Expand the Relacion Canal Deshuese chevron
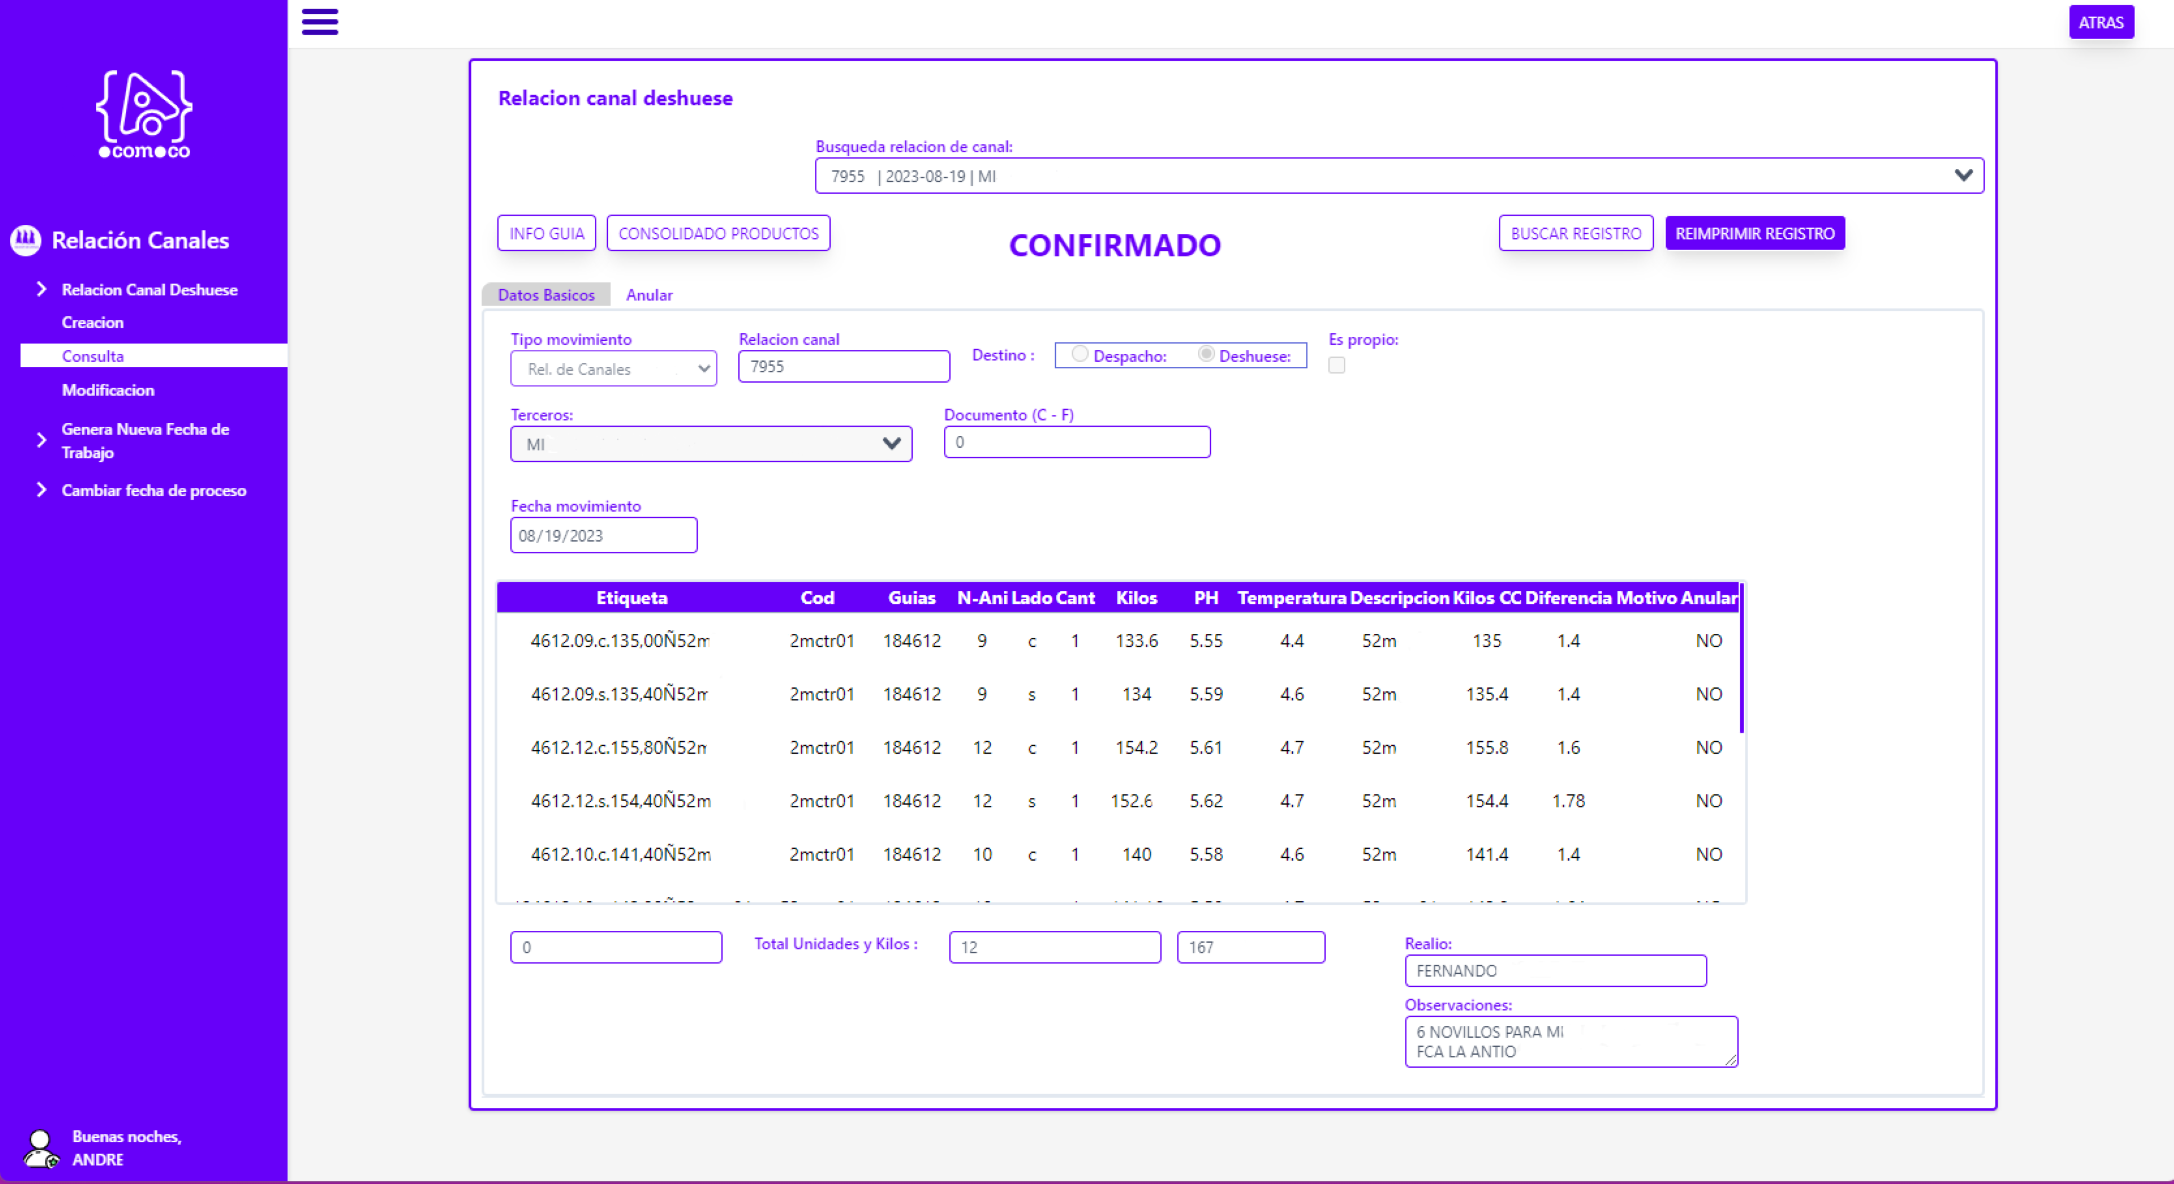The height and width of the screenshot is (1184, 2174). [42, 289]
